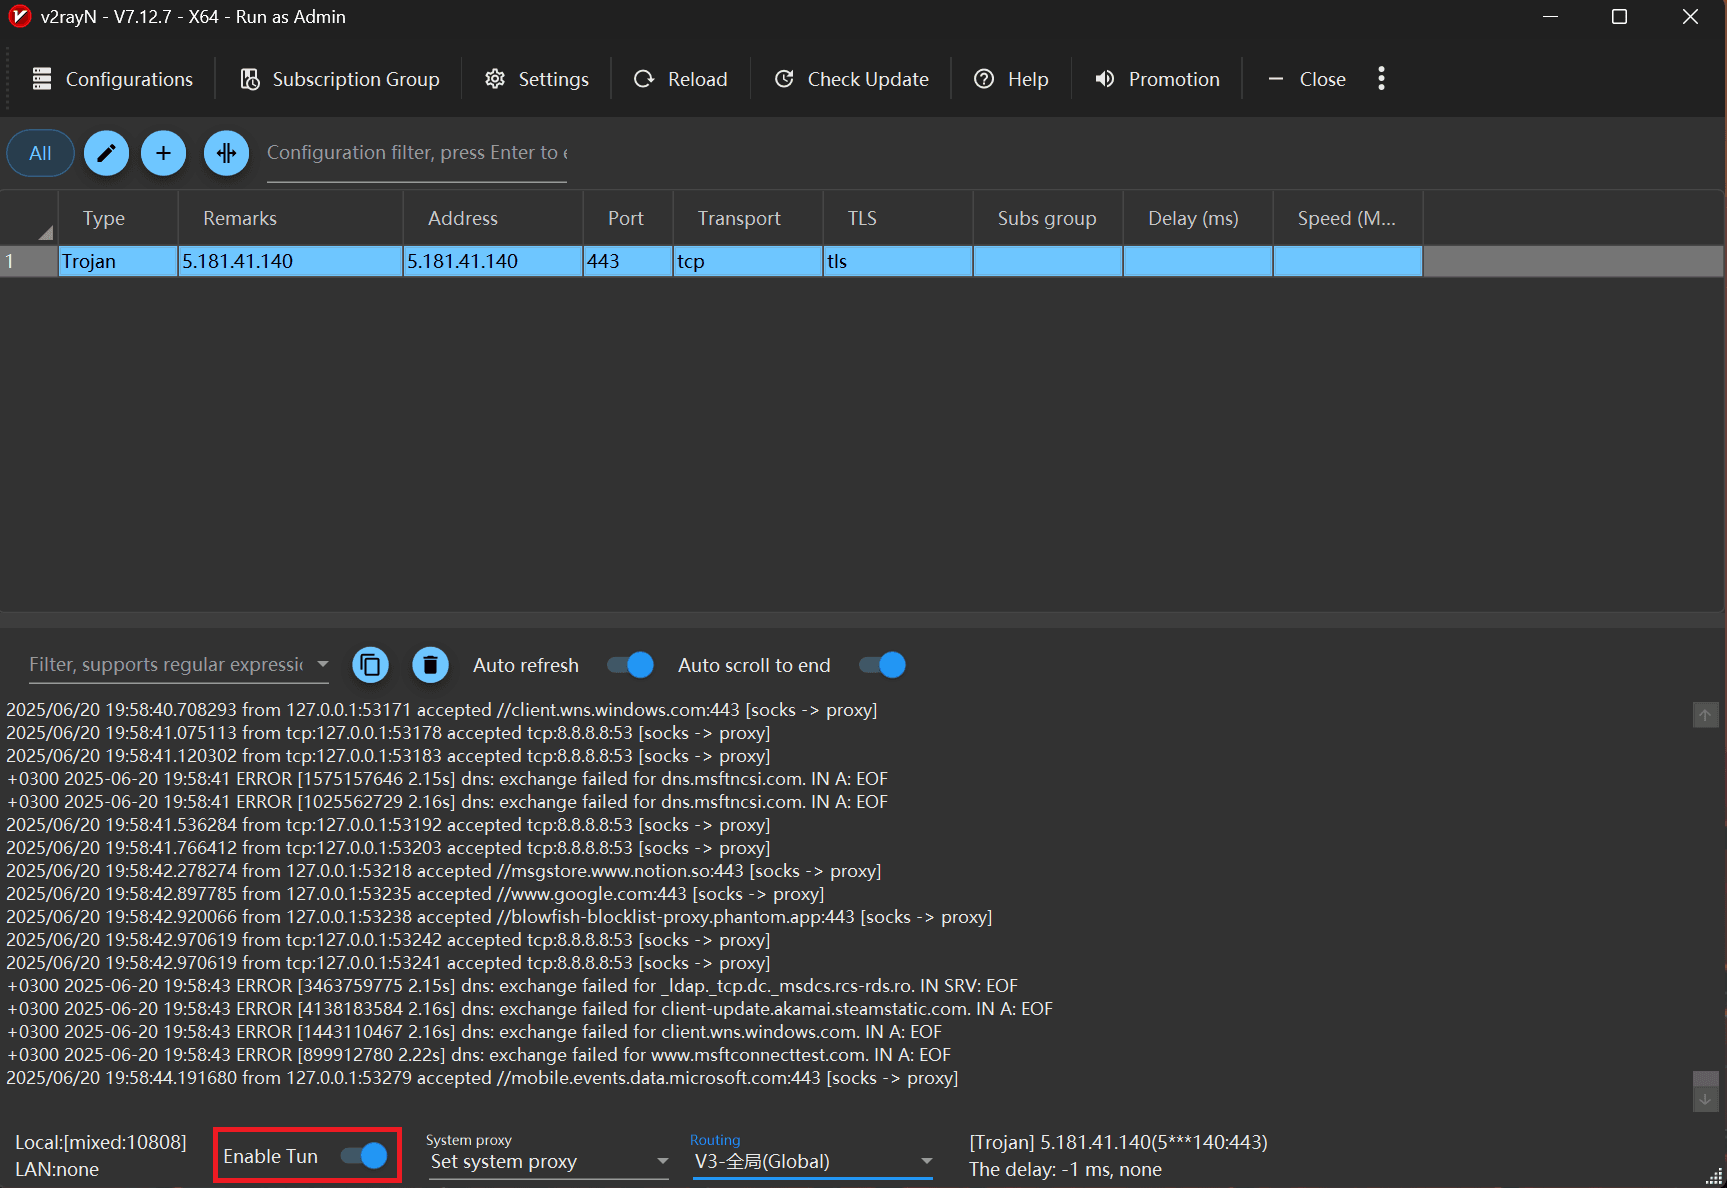
Task: Clear the log with trash icon
Action: click(430, 665)
